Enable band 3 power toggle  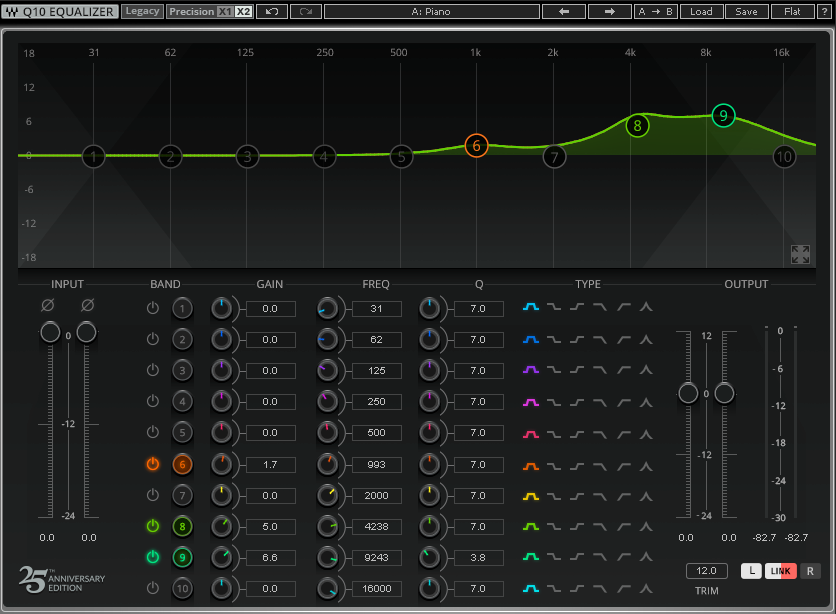click(153, 370)
